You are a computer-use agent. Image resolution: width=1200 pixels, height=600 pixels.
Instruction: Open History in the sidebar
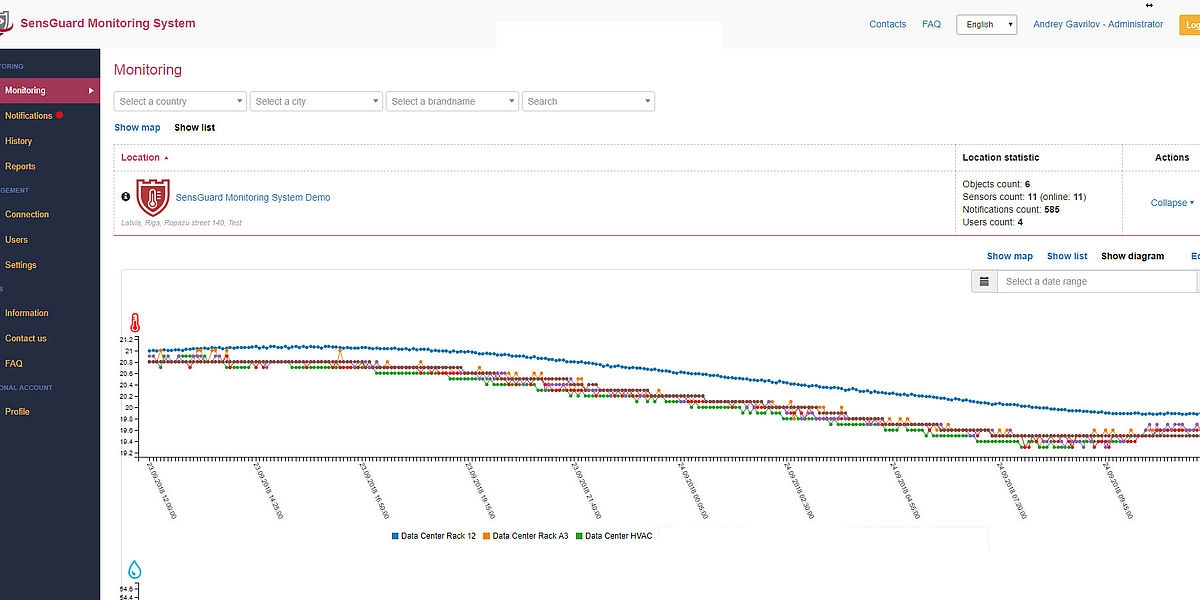19,141
